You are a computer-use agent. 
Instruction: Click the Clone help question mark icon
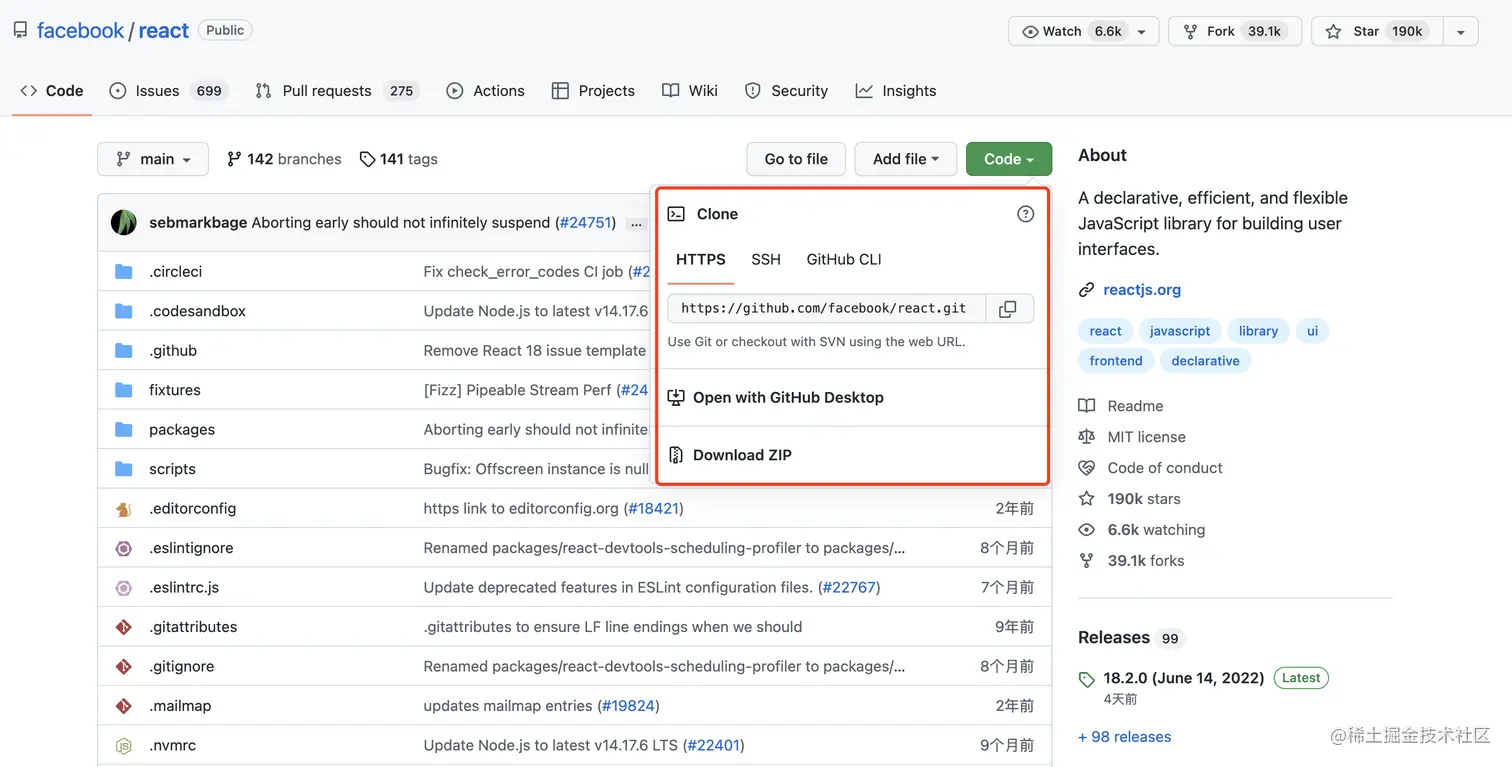1025,214
